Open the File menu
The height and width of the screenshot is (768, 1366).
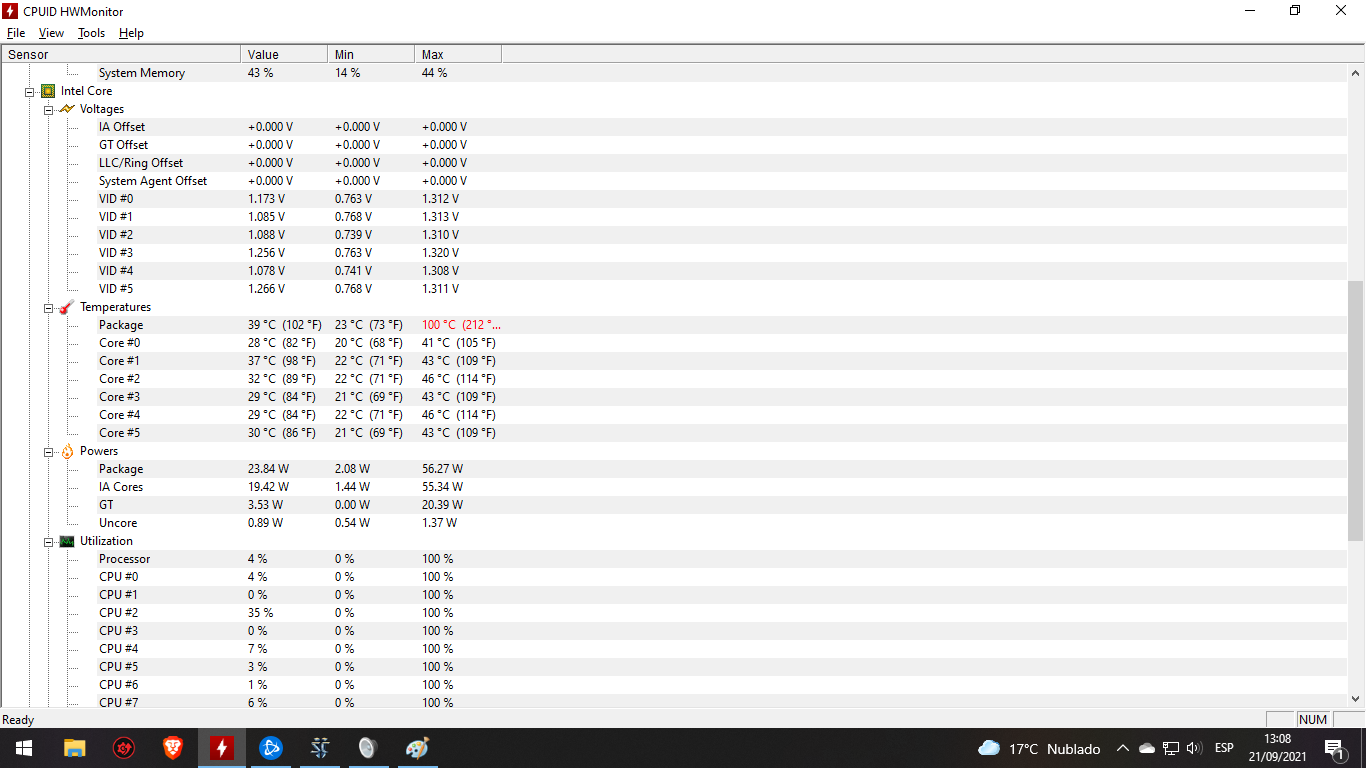pyautogui.click(x=16, y=33)
